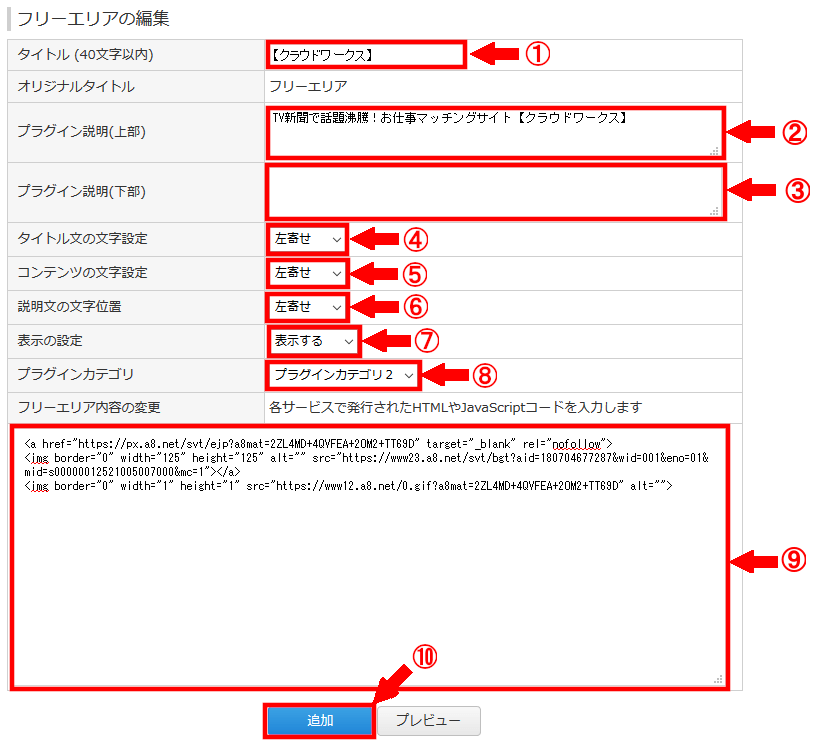Click the フリーエリア内容の変更 label
This screenshot has width=840, height=740.
pyautogui.click(x=89, y=408)
